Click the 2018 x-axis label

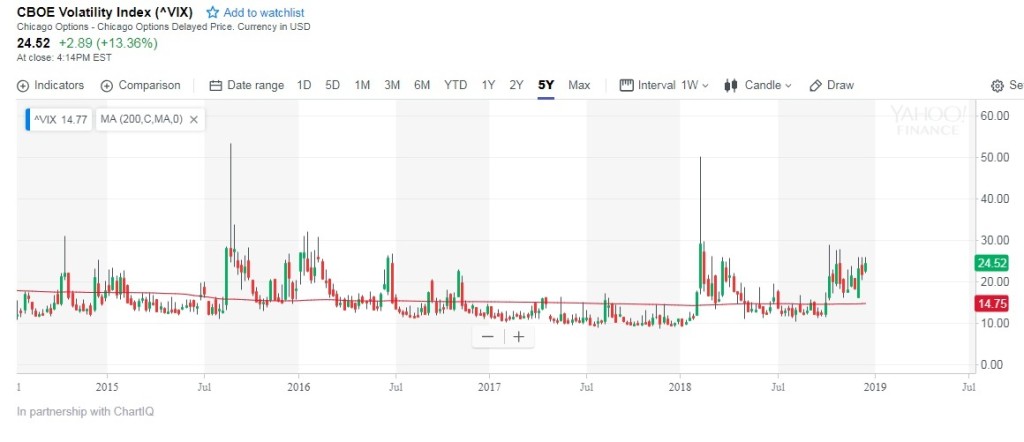pyautogui.click(x=680, y=387)
